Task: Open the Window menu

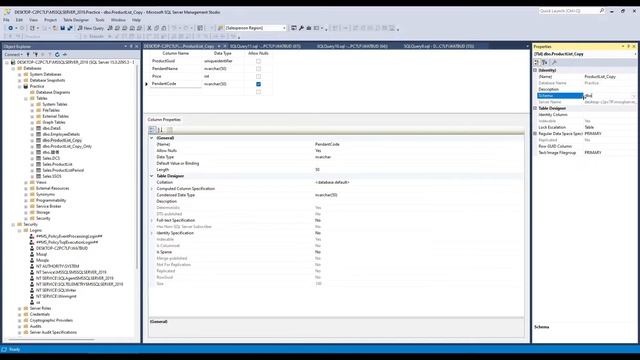Action: click(118, 20)
